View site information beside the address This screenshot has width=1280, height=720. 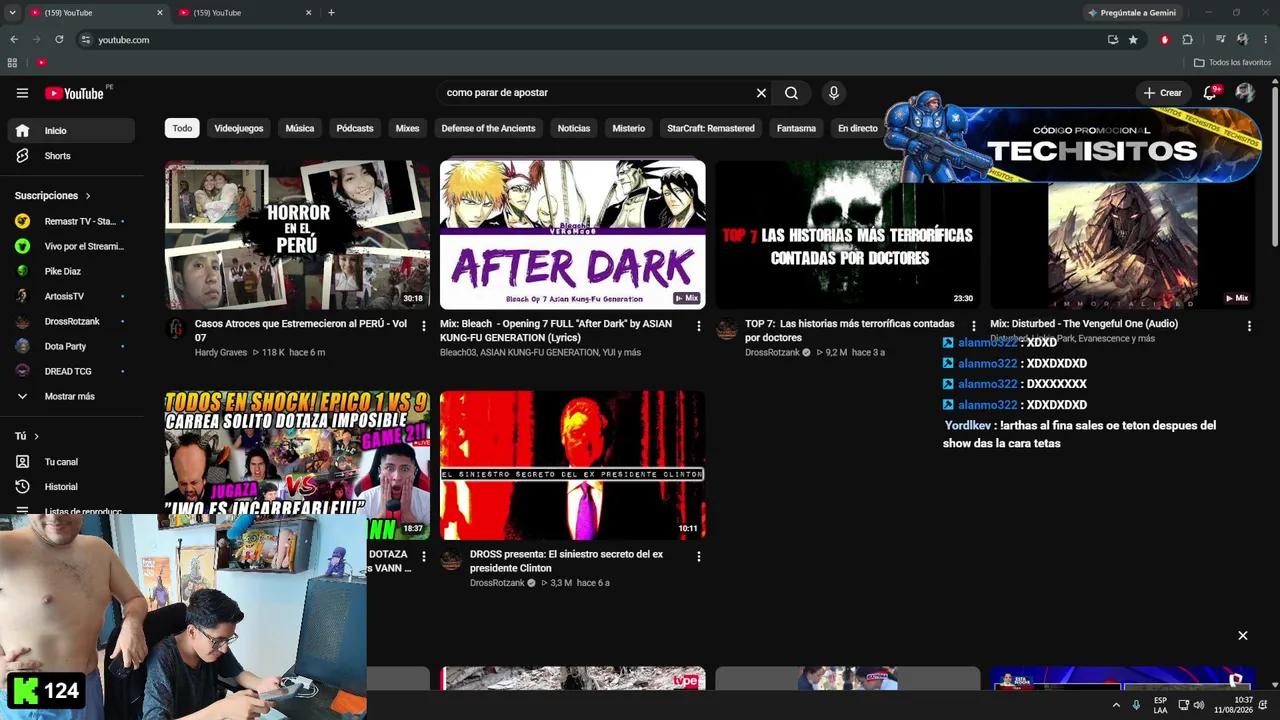pos(86,40)
